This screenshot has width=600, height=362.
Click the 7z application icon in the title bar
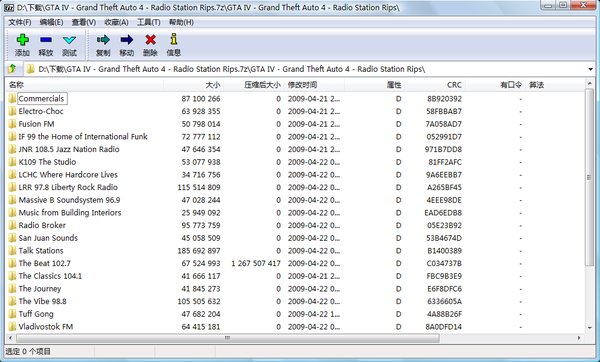coord(10,7)
